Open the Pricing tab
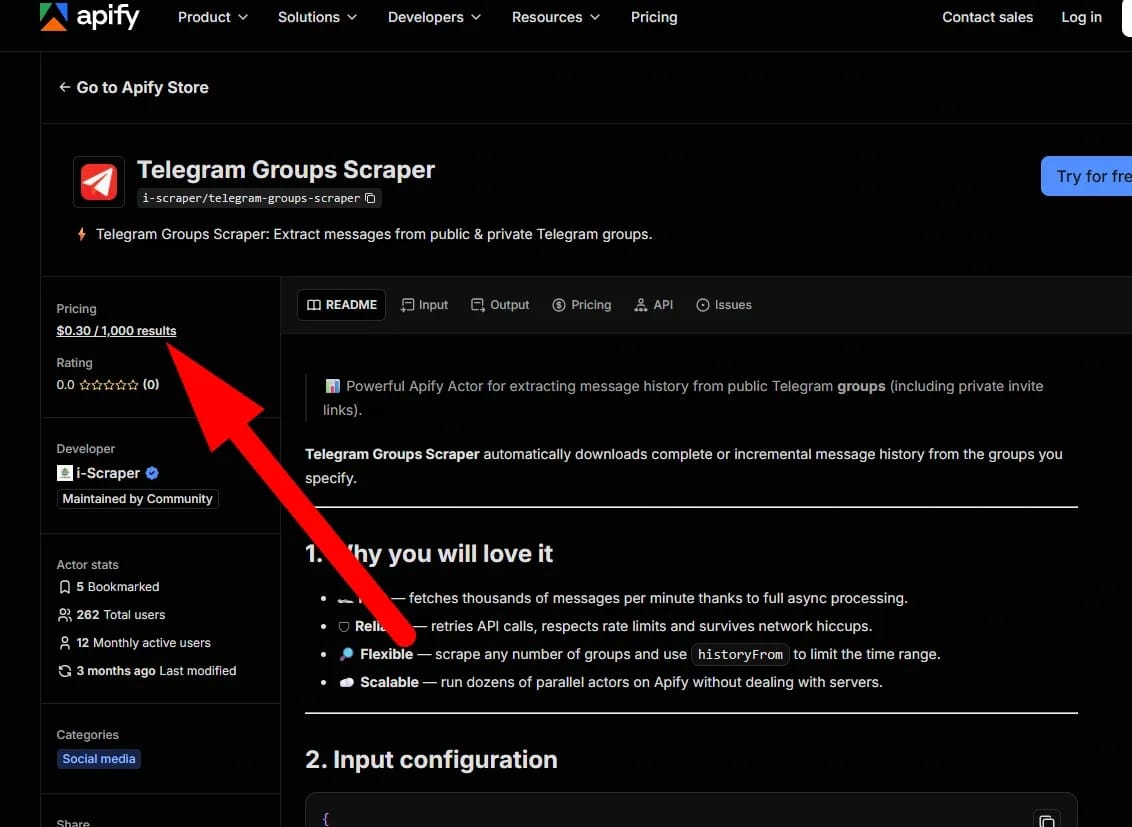1132x827 pixels. [581, 305]
